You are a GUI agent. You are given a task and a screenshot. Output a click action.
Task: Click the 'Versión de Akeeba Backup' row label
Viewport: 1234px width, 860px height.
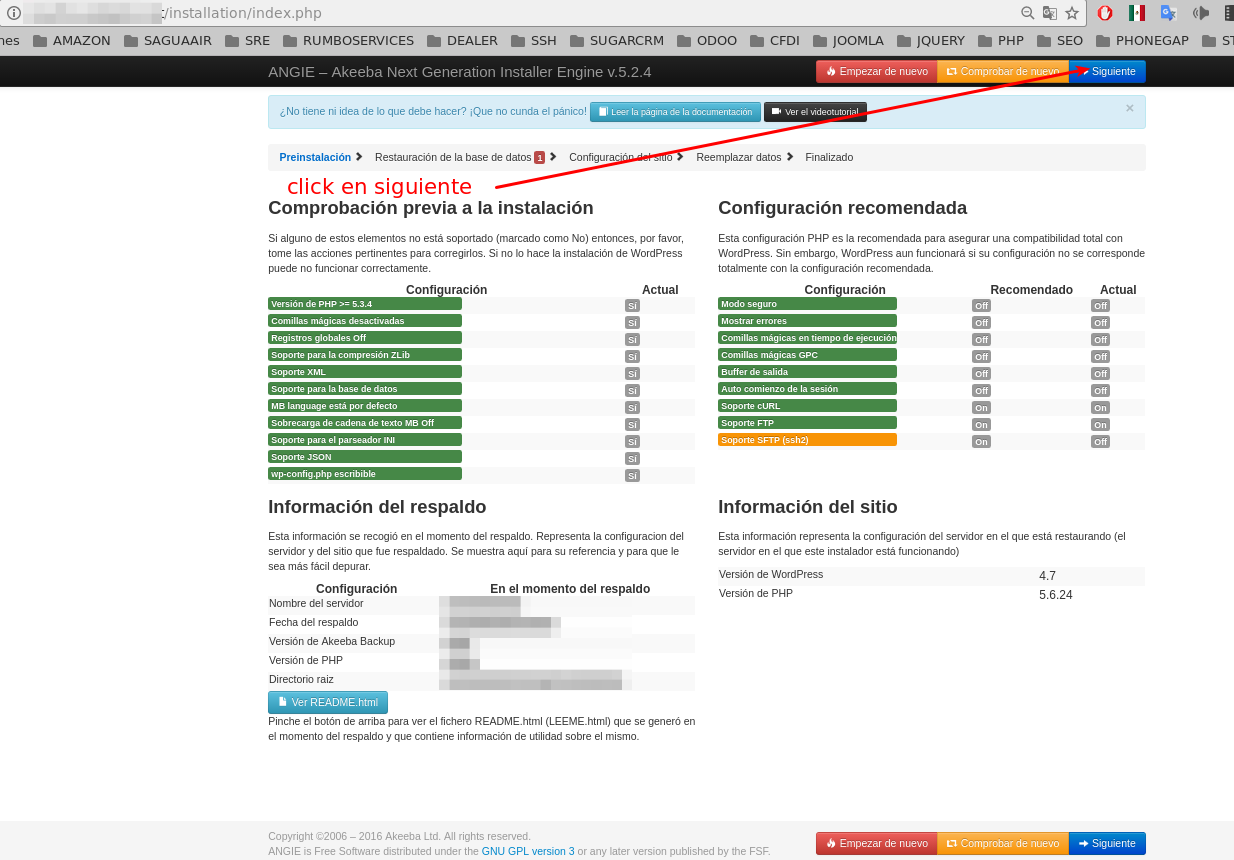pyautogui.click(x=332, y=641)
